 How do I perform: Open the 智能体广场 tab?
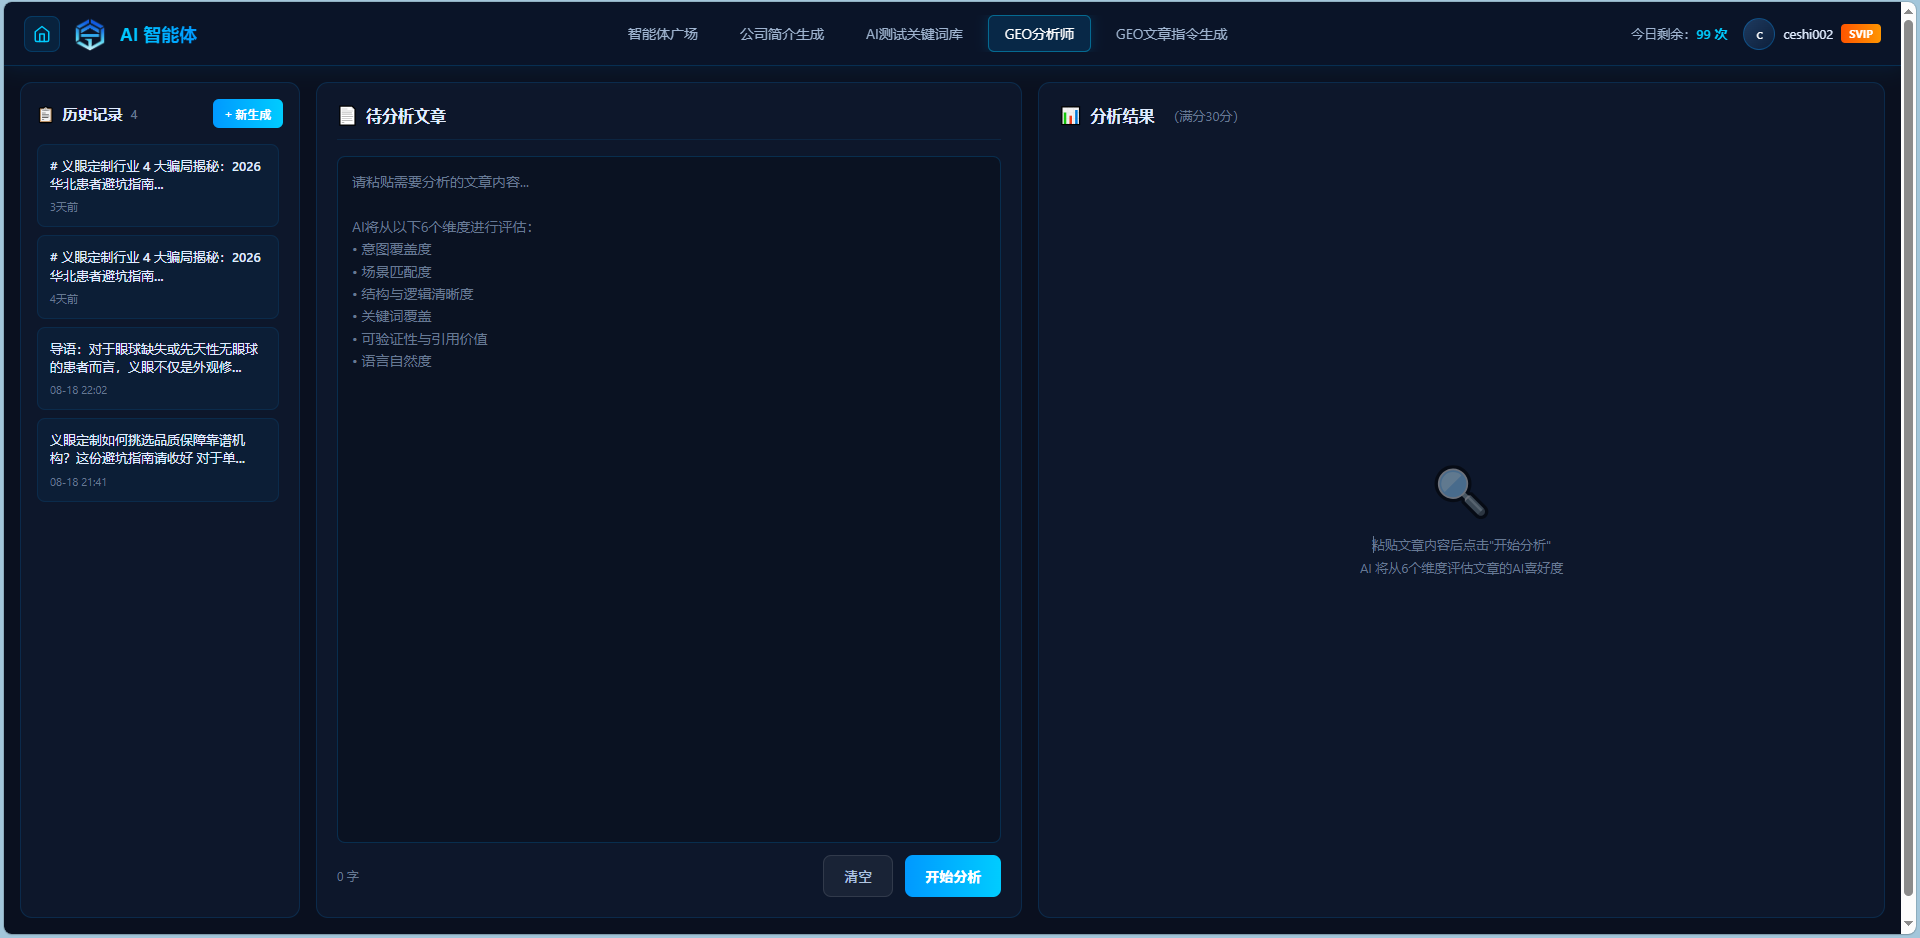coord(662,34)
